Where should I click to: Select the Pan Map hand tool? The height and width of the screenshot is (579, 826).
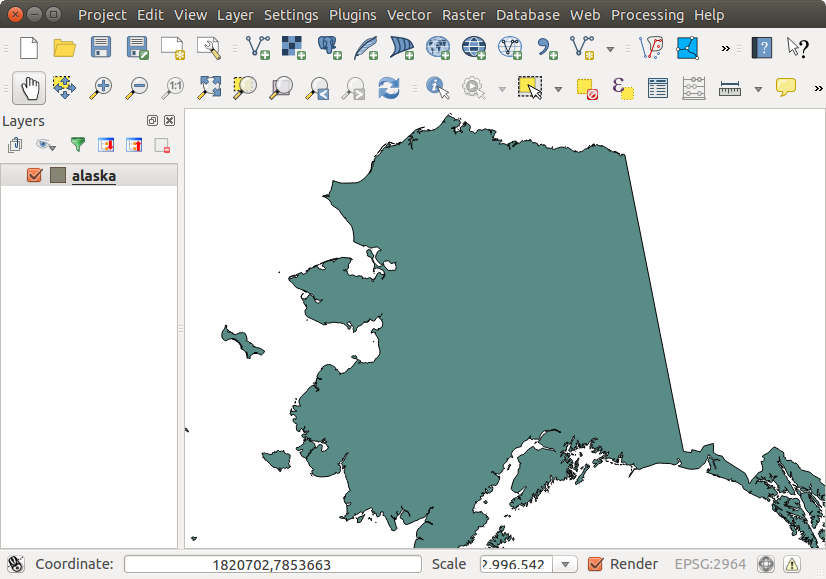click(x=29, y=88)
